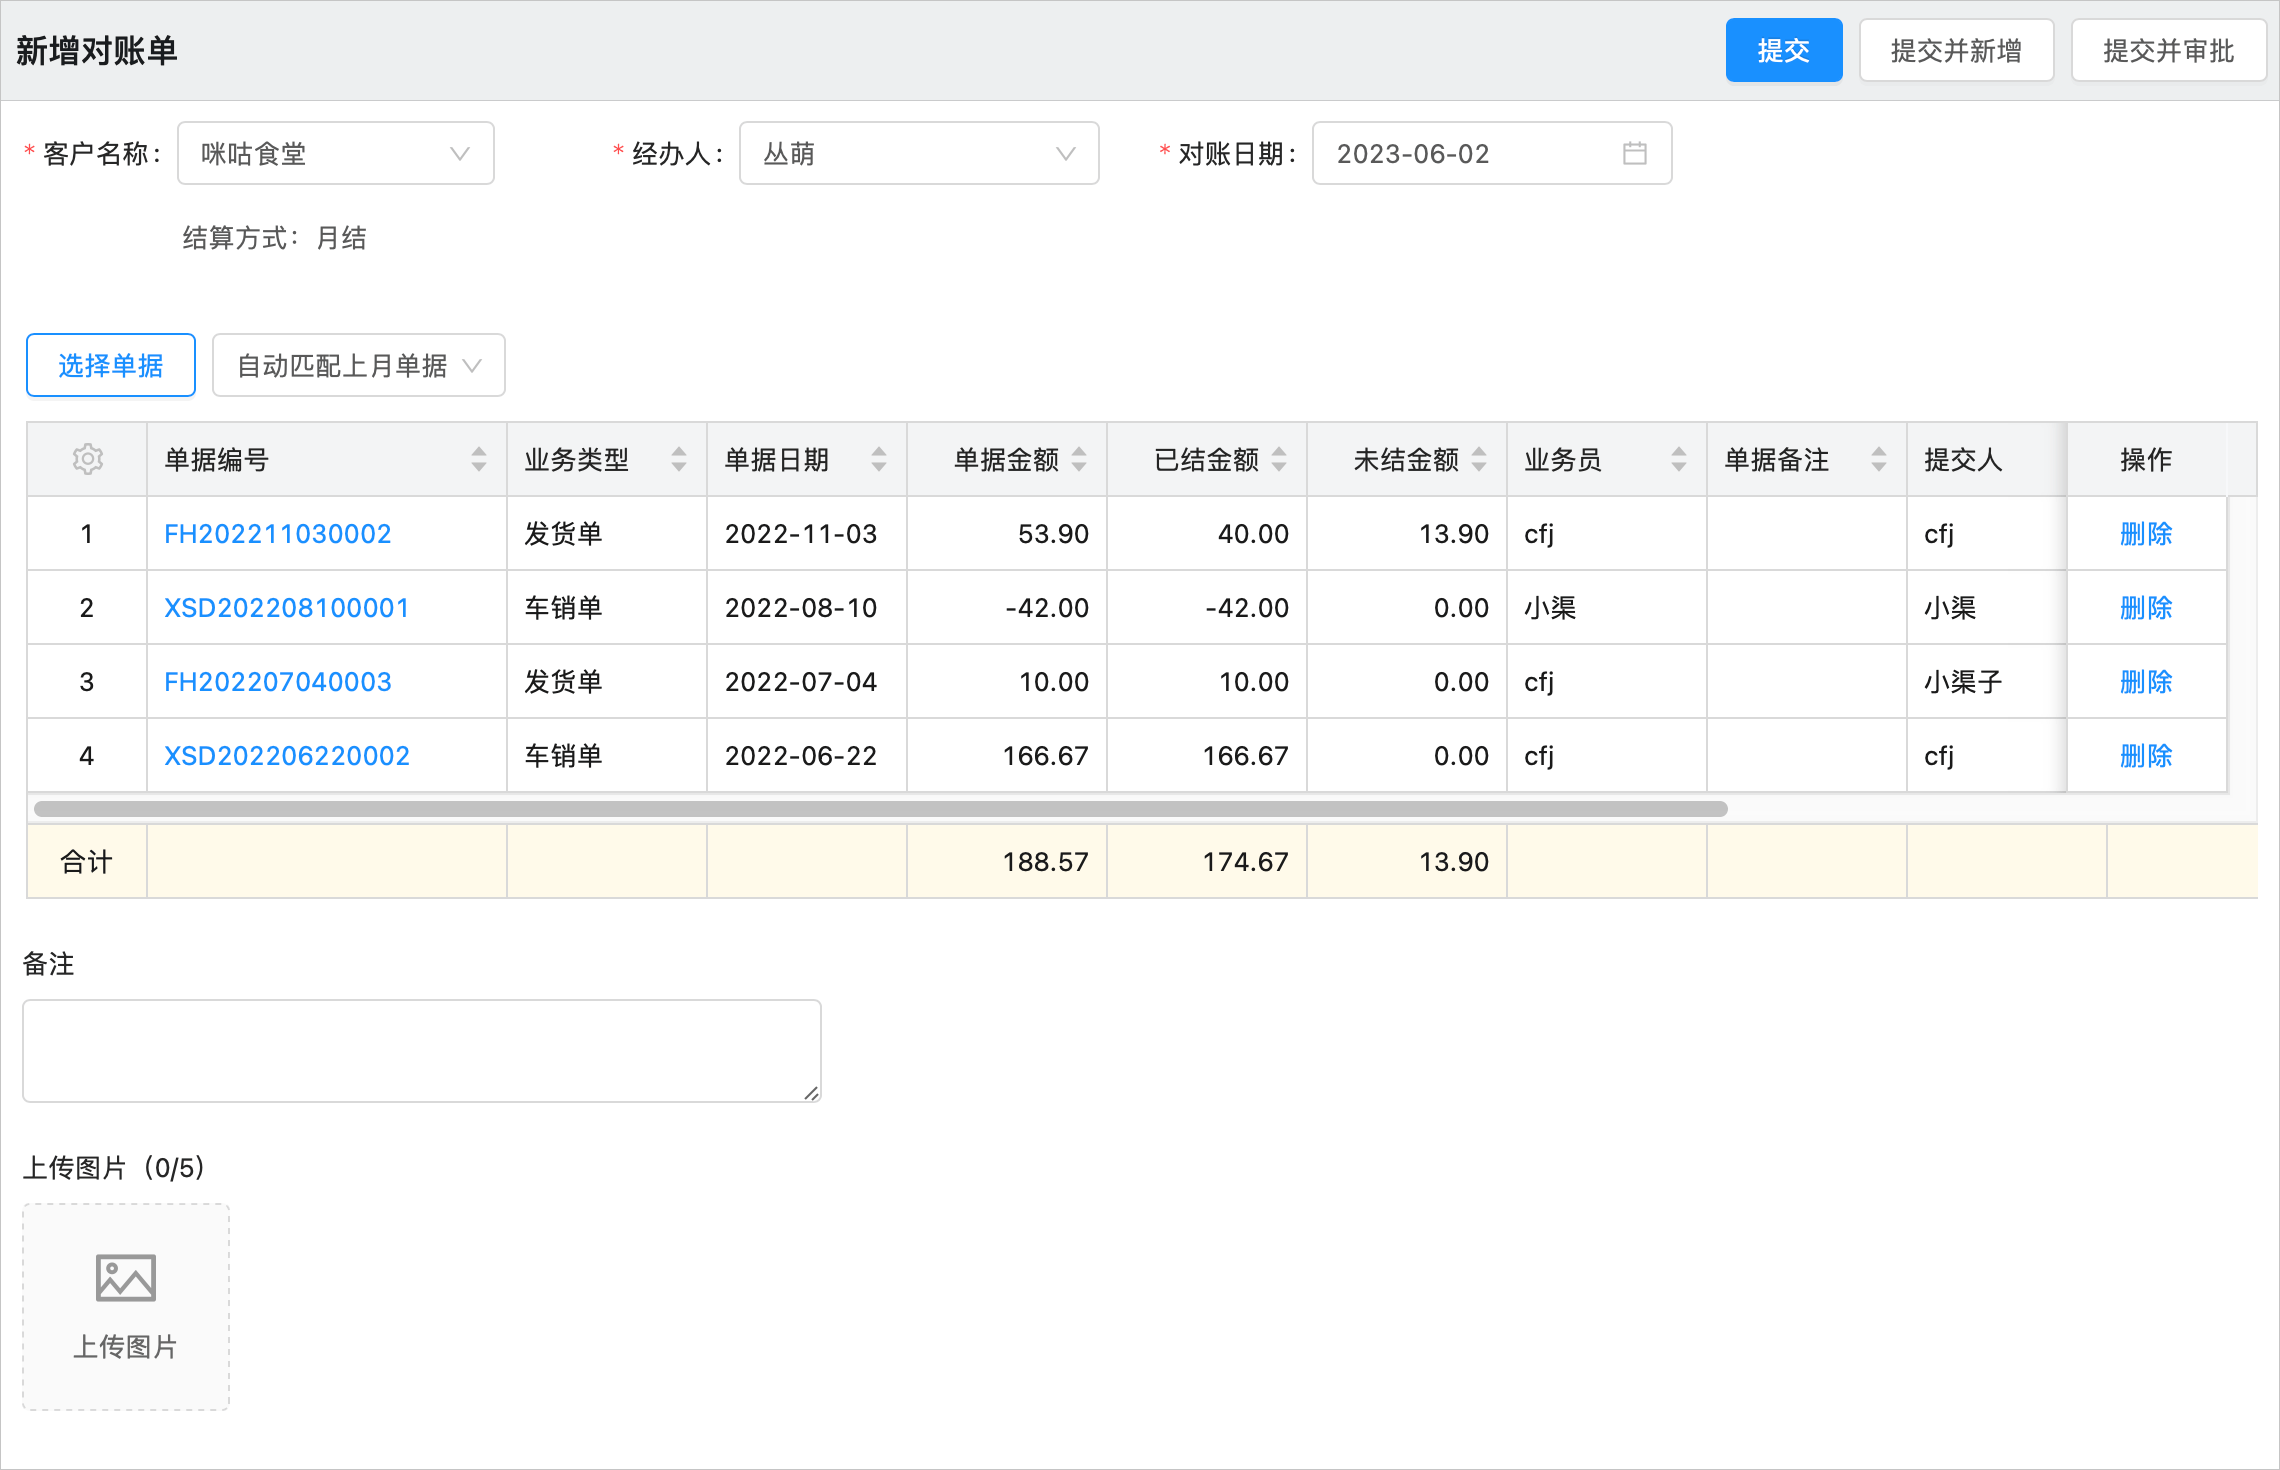Click 提交并审批 button
This screenshot has width=2280, height=1470.
click(2168, 50)
